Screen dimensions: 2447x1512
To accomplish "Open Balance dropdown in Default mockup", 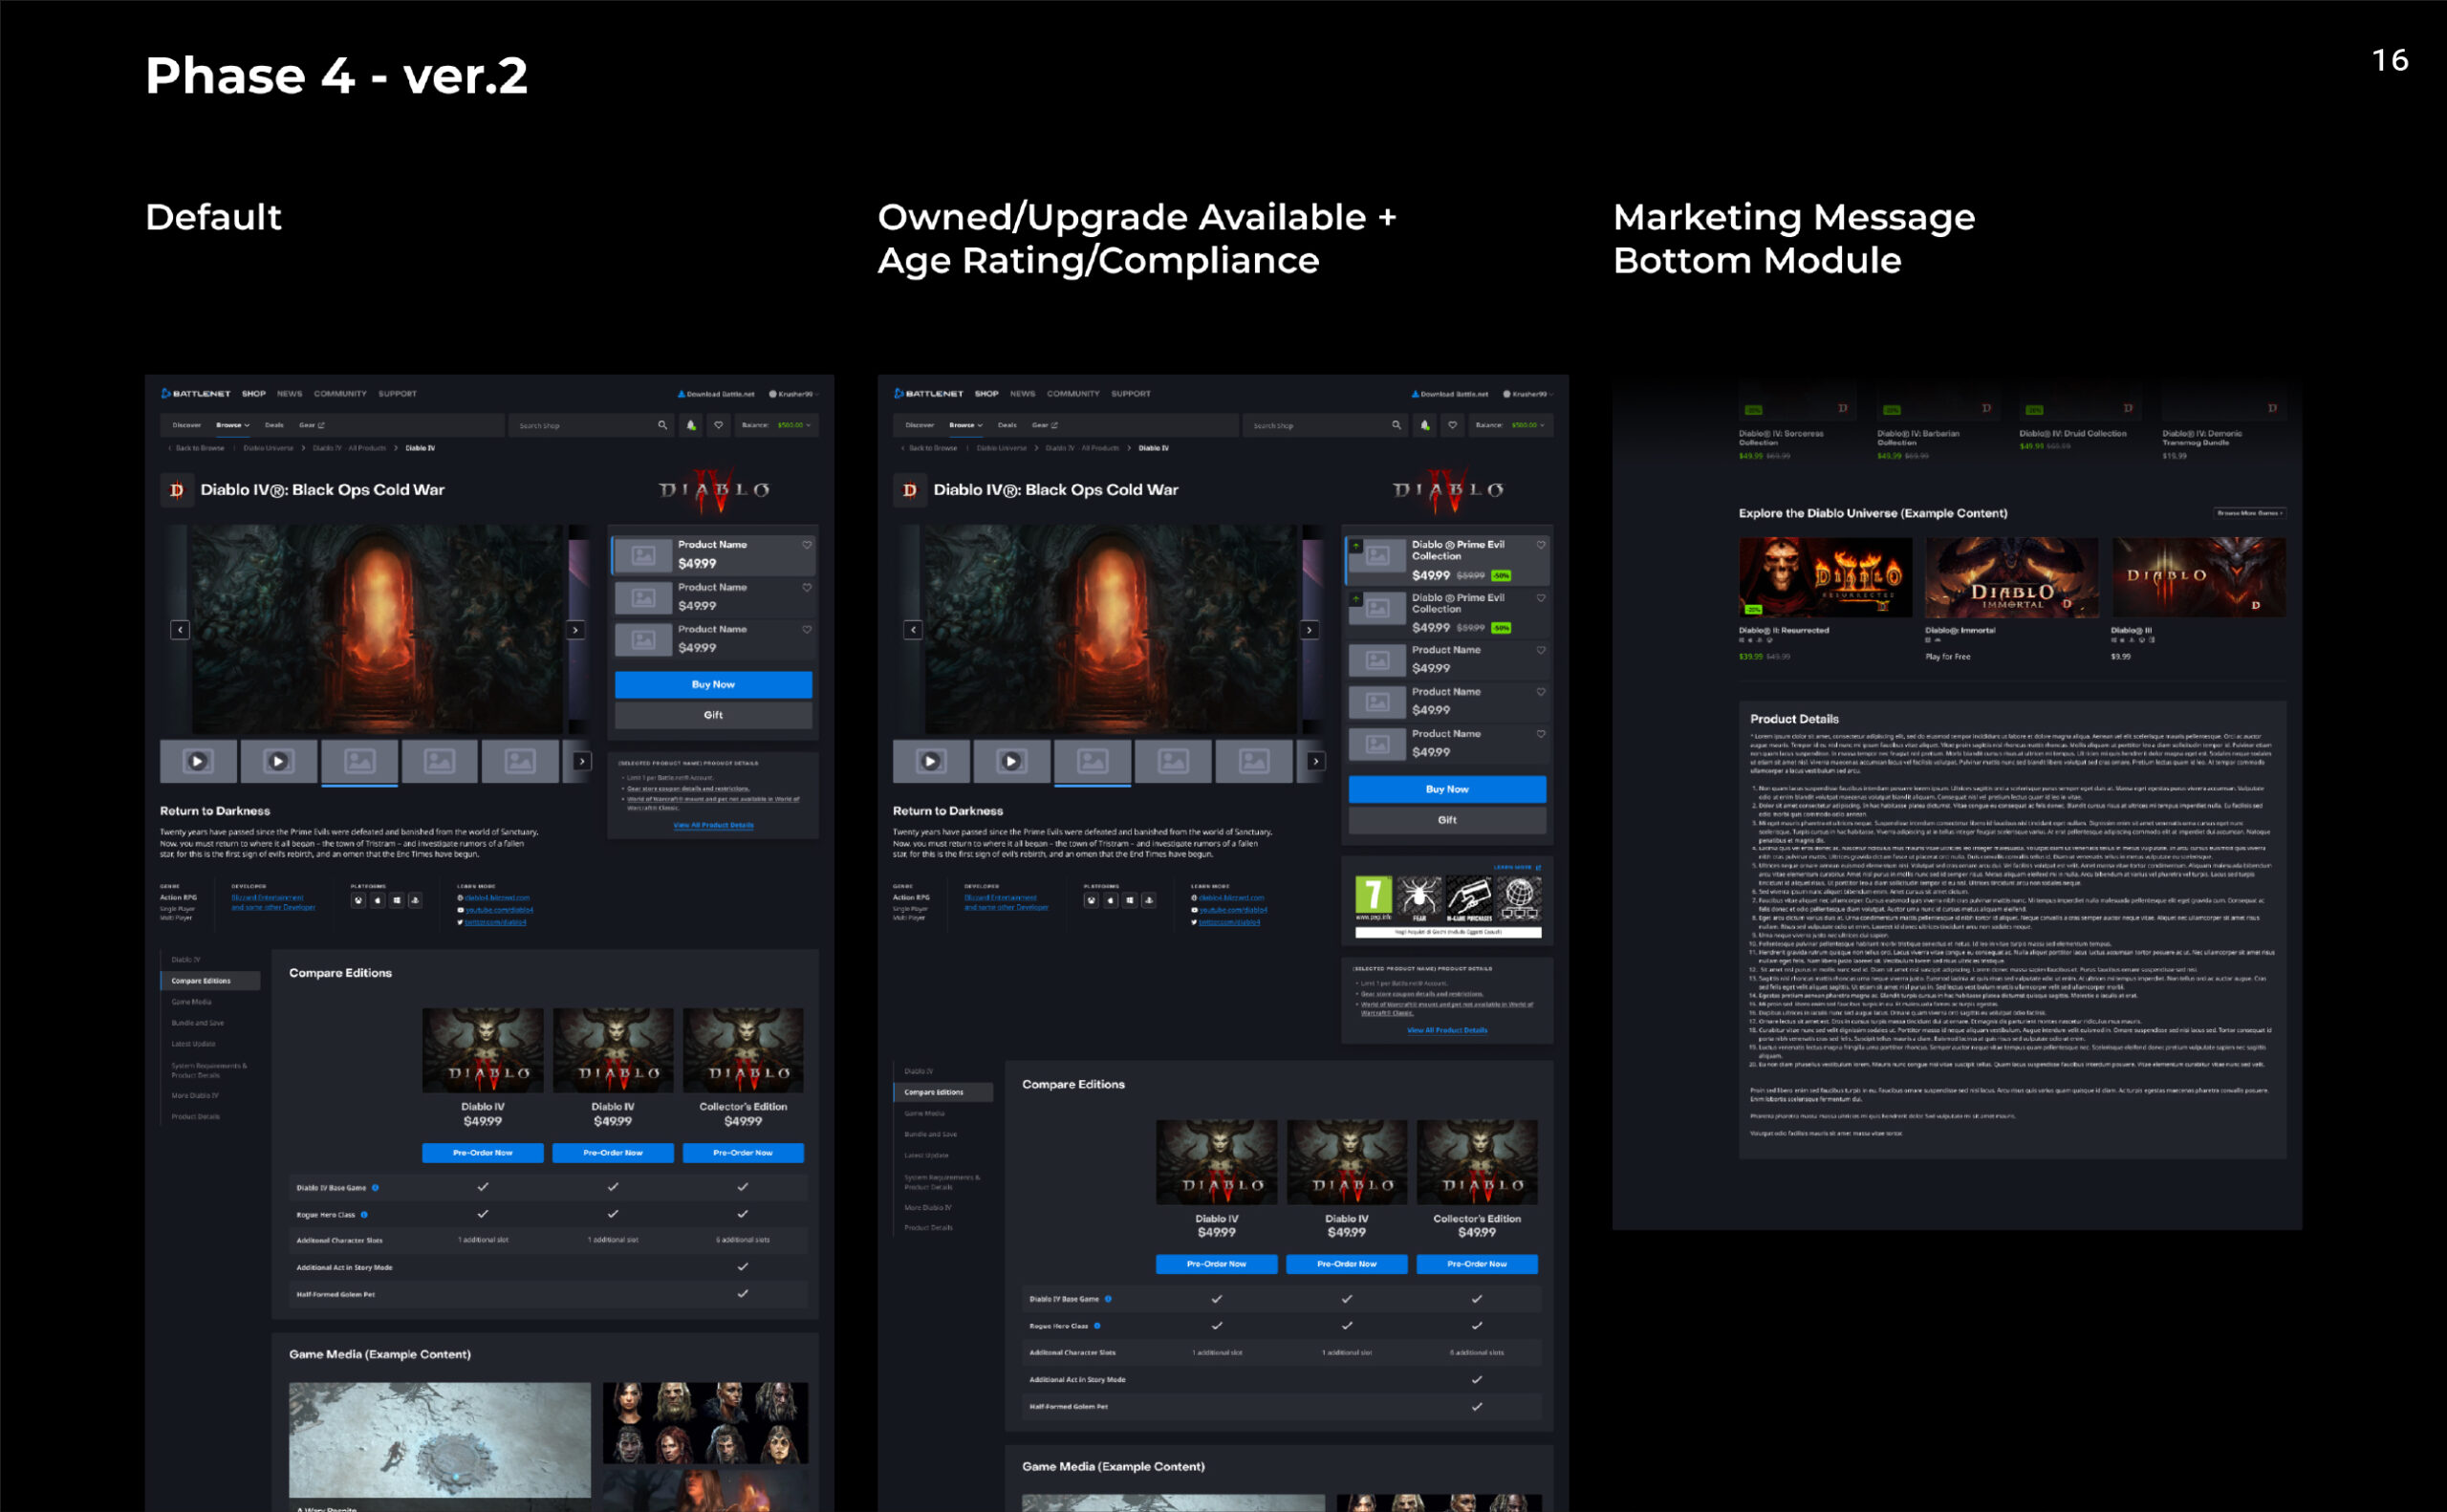I will [776, 425].
